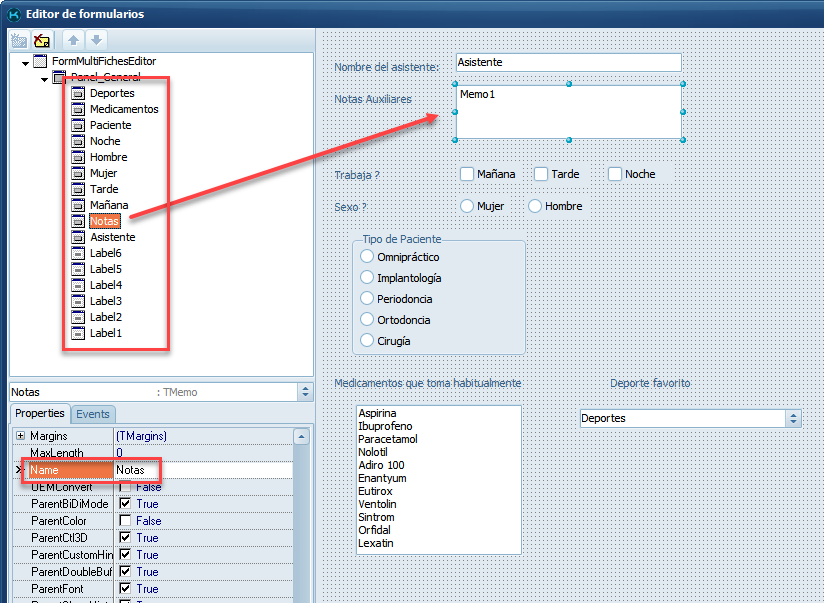Open the Deportes combo box dropdown
The height and width of the screenshot is (603, 824).
click(793, 419)
